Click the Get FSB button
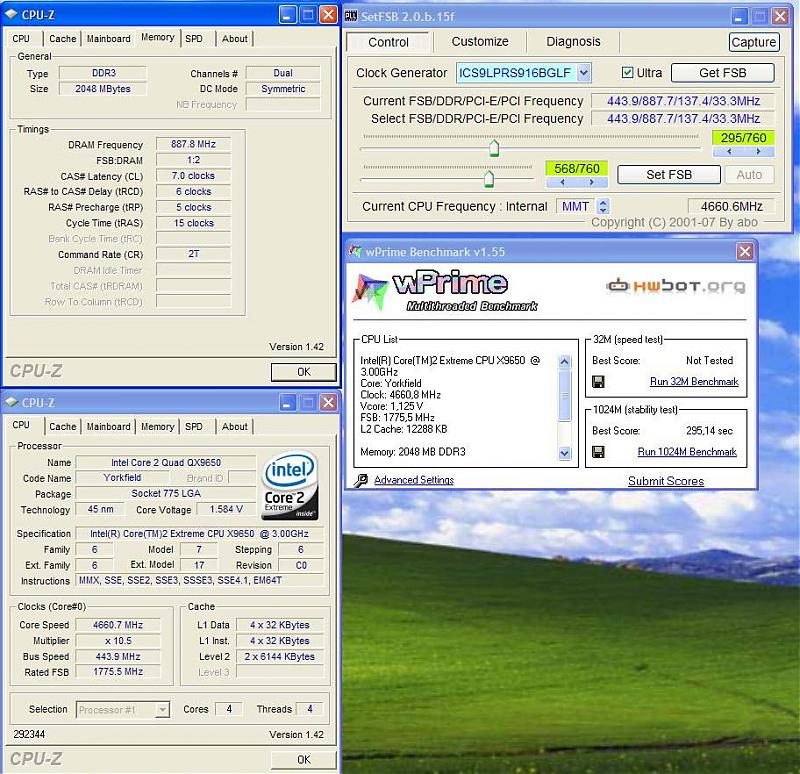800x774 pixels. pos(722,72)
